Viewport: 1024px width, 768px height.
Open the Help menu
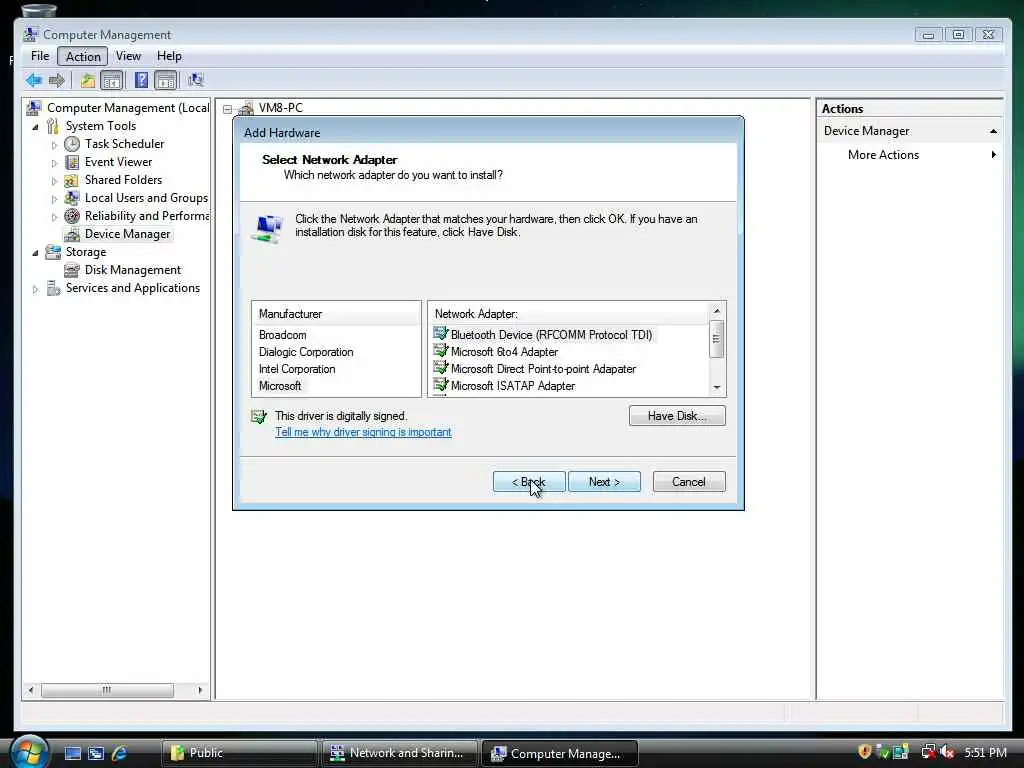tap(169, 56)
